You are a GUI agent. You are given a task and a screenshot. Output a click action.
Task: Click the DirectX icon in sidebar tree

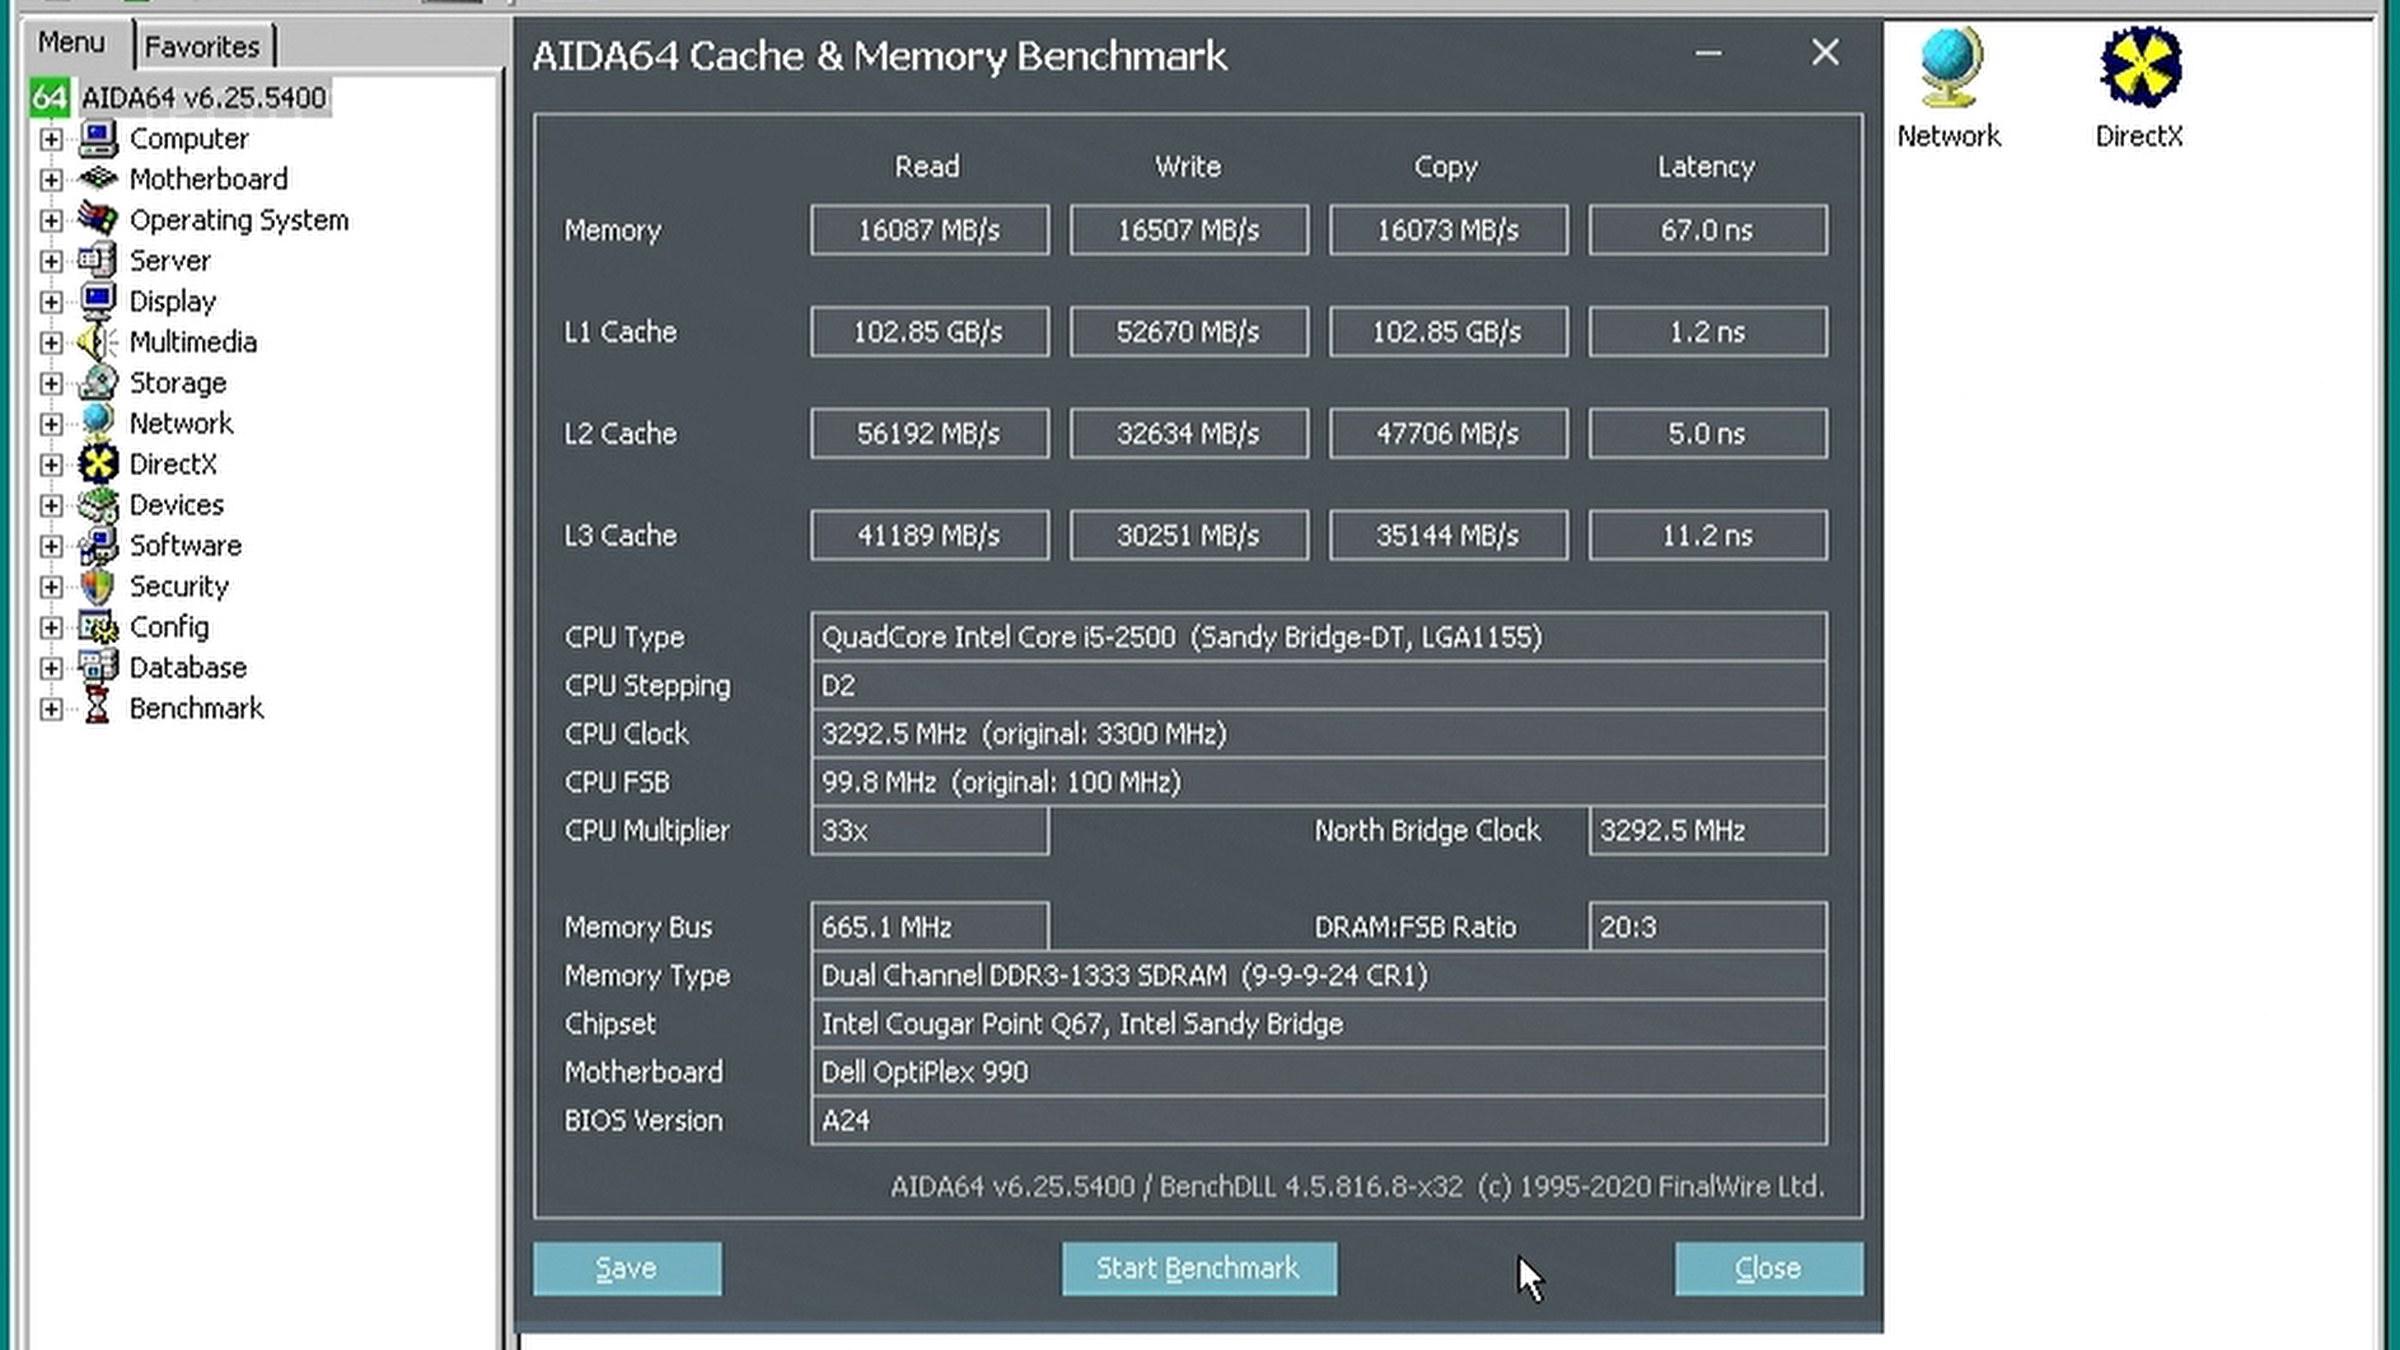[98, 464]
